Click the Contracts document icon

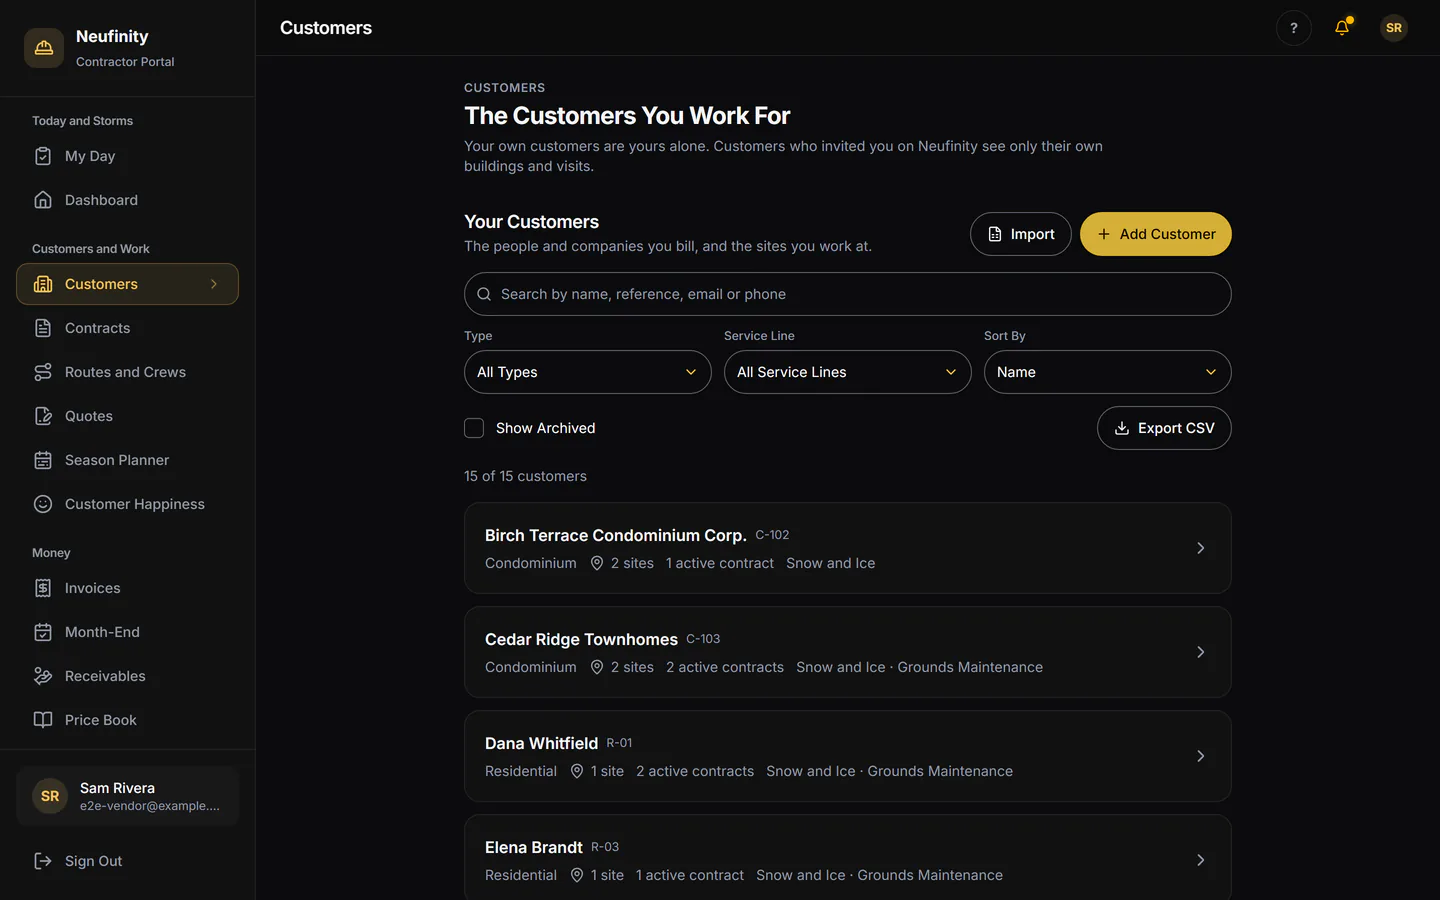pos(43,328)
